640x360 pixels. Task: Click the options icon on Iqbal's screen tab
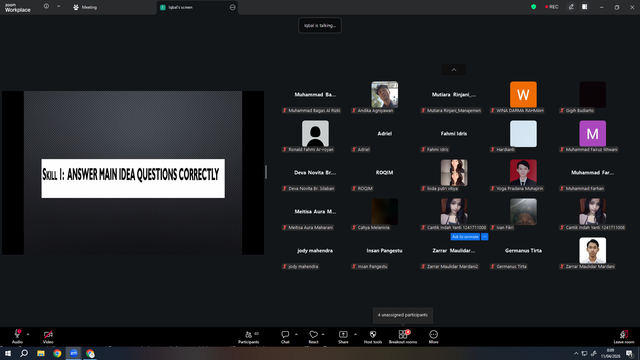tap(232, 7)
